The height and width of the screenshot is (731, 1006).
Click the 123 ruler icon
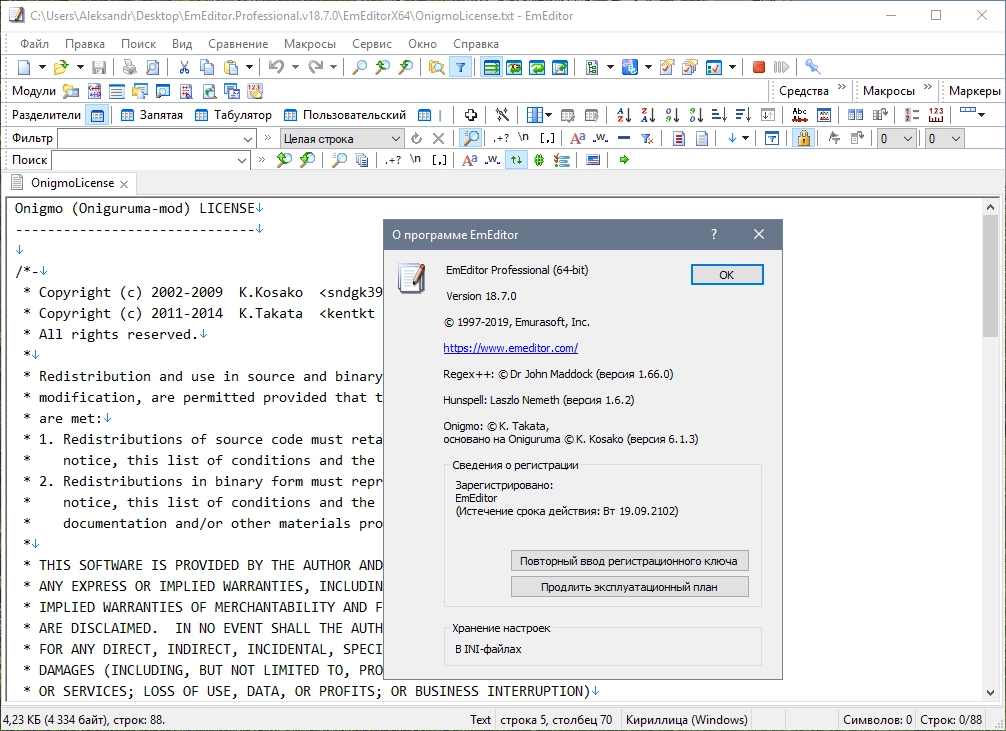(936, 115)
